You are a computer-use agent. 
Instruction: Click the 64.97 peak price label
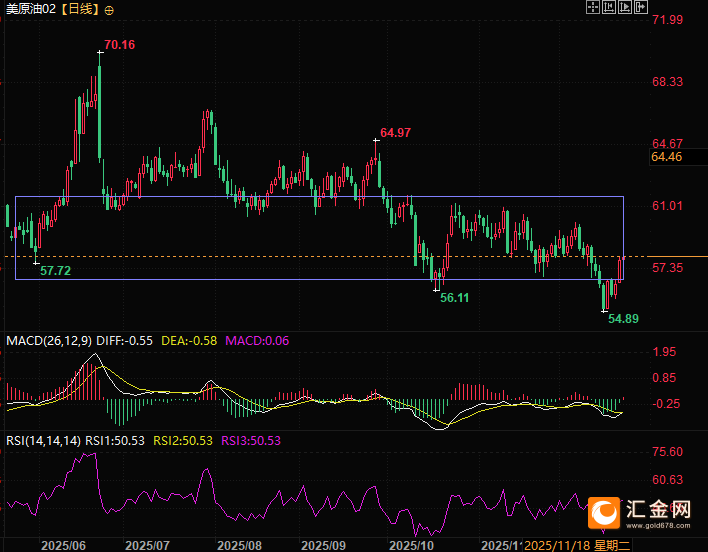coord(395,133)
